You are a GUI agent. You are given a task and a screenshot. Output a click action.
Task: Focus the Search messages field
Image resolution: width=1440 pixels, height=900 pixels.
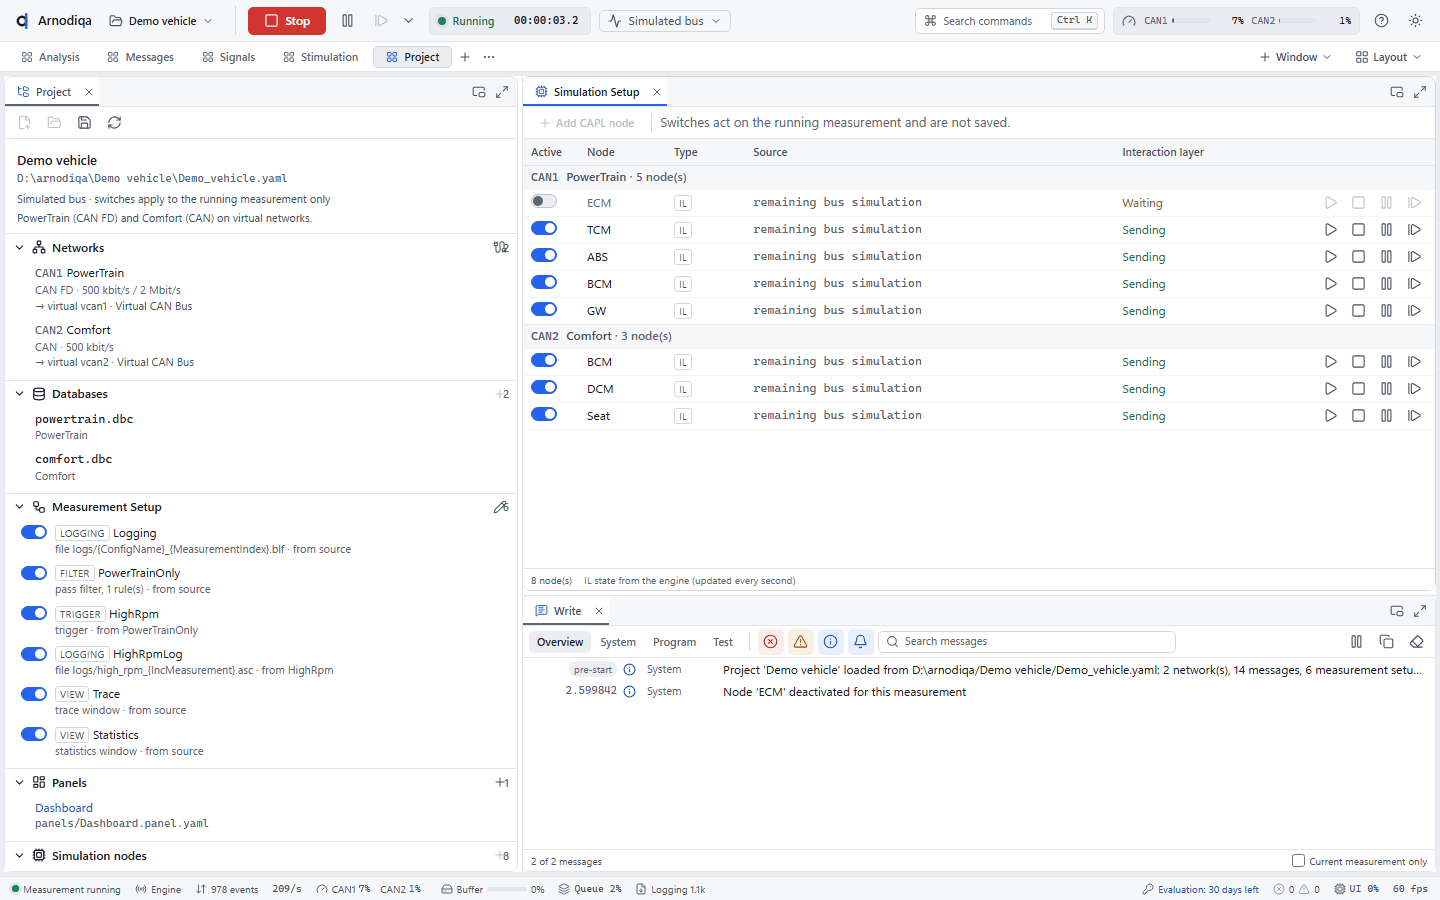tap(1027, 642)
